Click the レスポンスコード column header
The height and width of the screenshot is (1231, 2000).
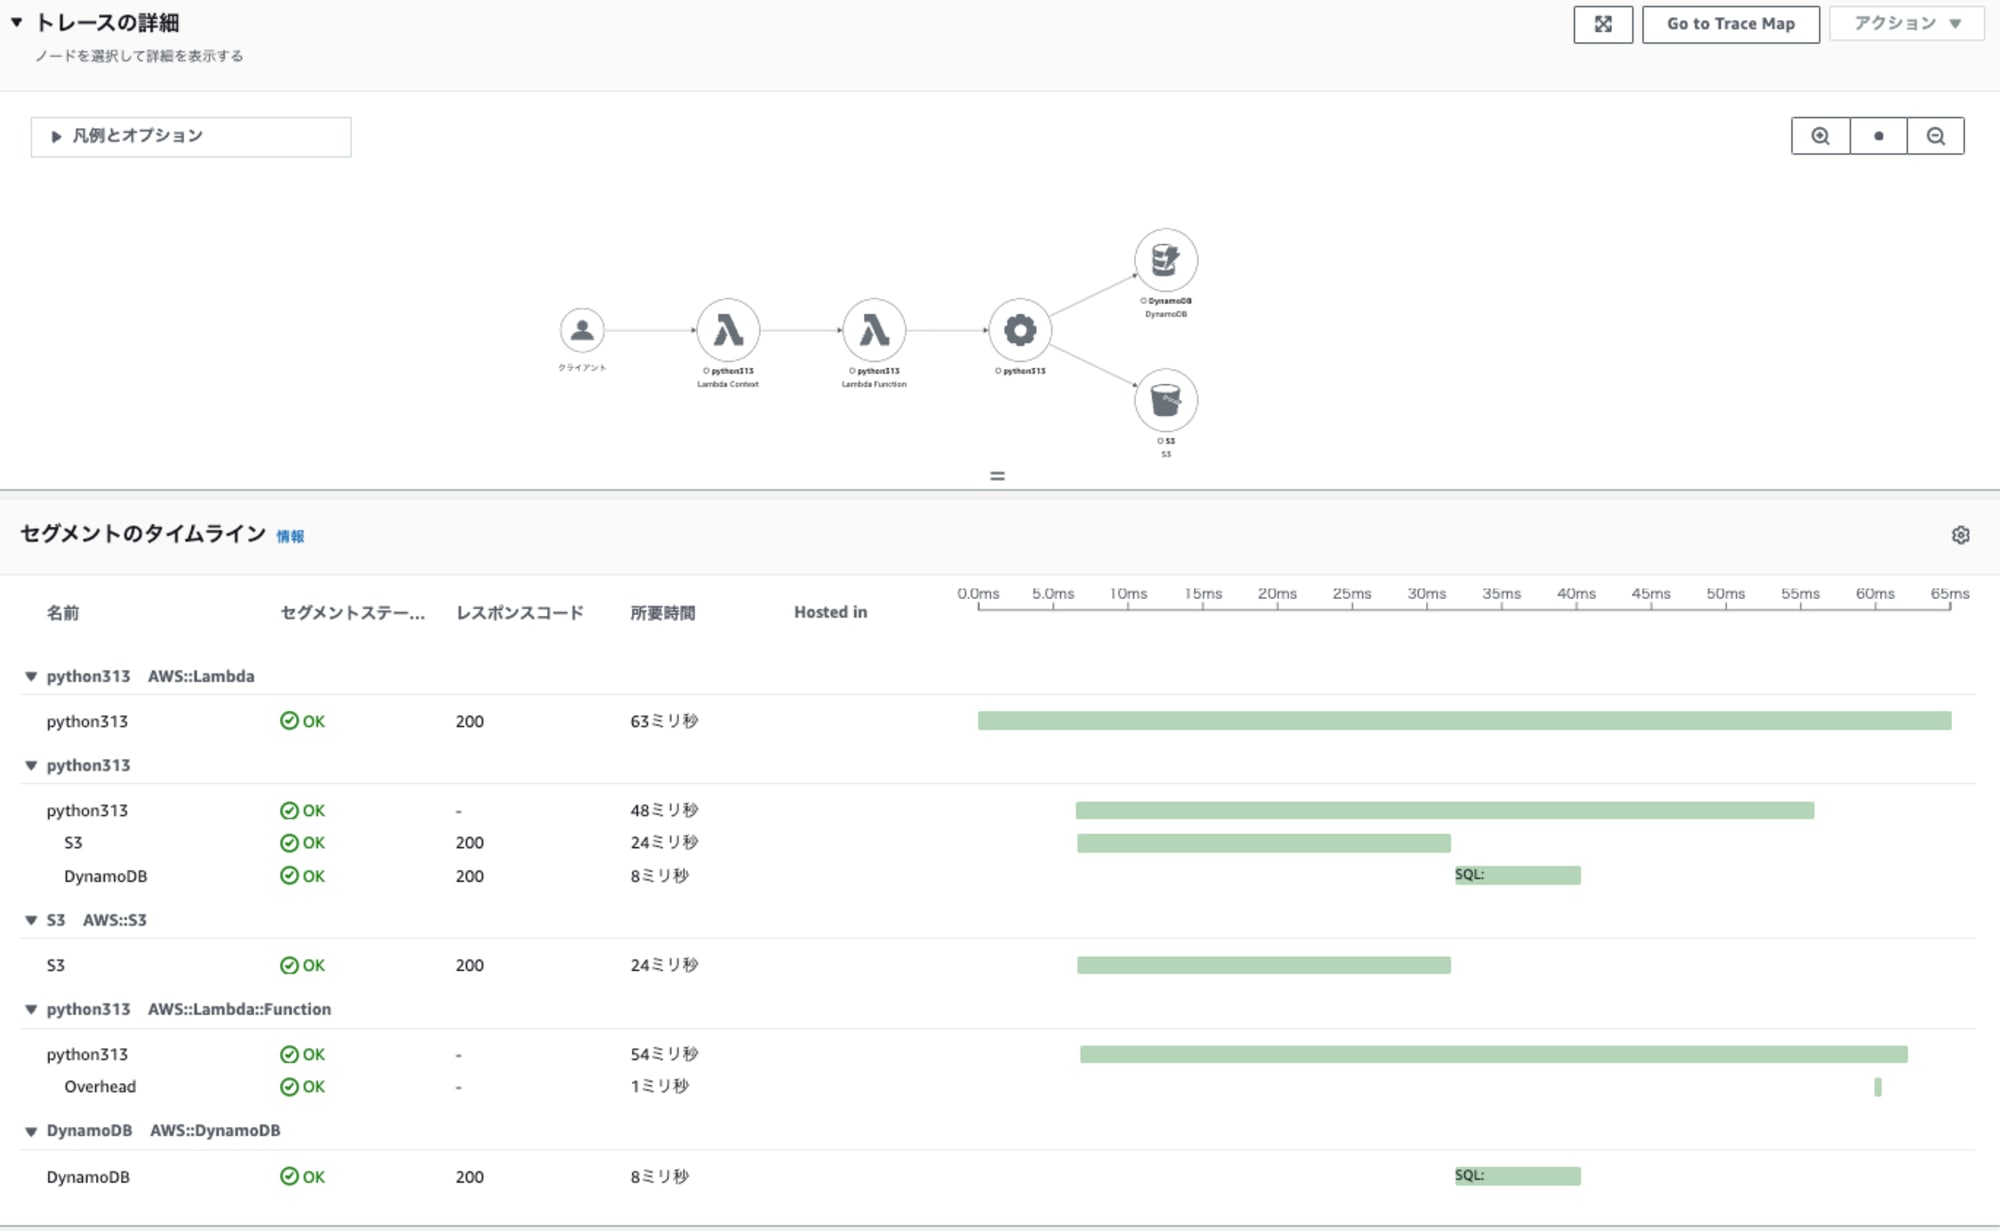click(520, 613)
